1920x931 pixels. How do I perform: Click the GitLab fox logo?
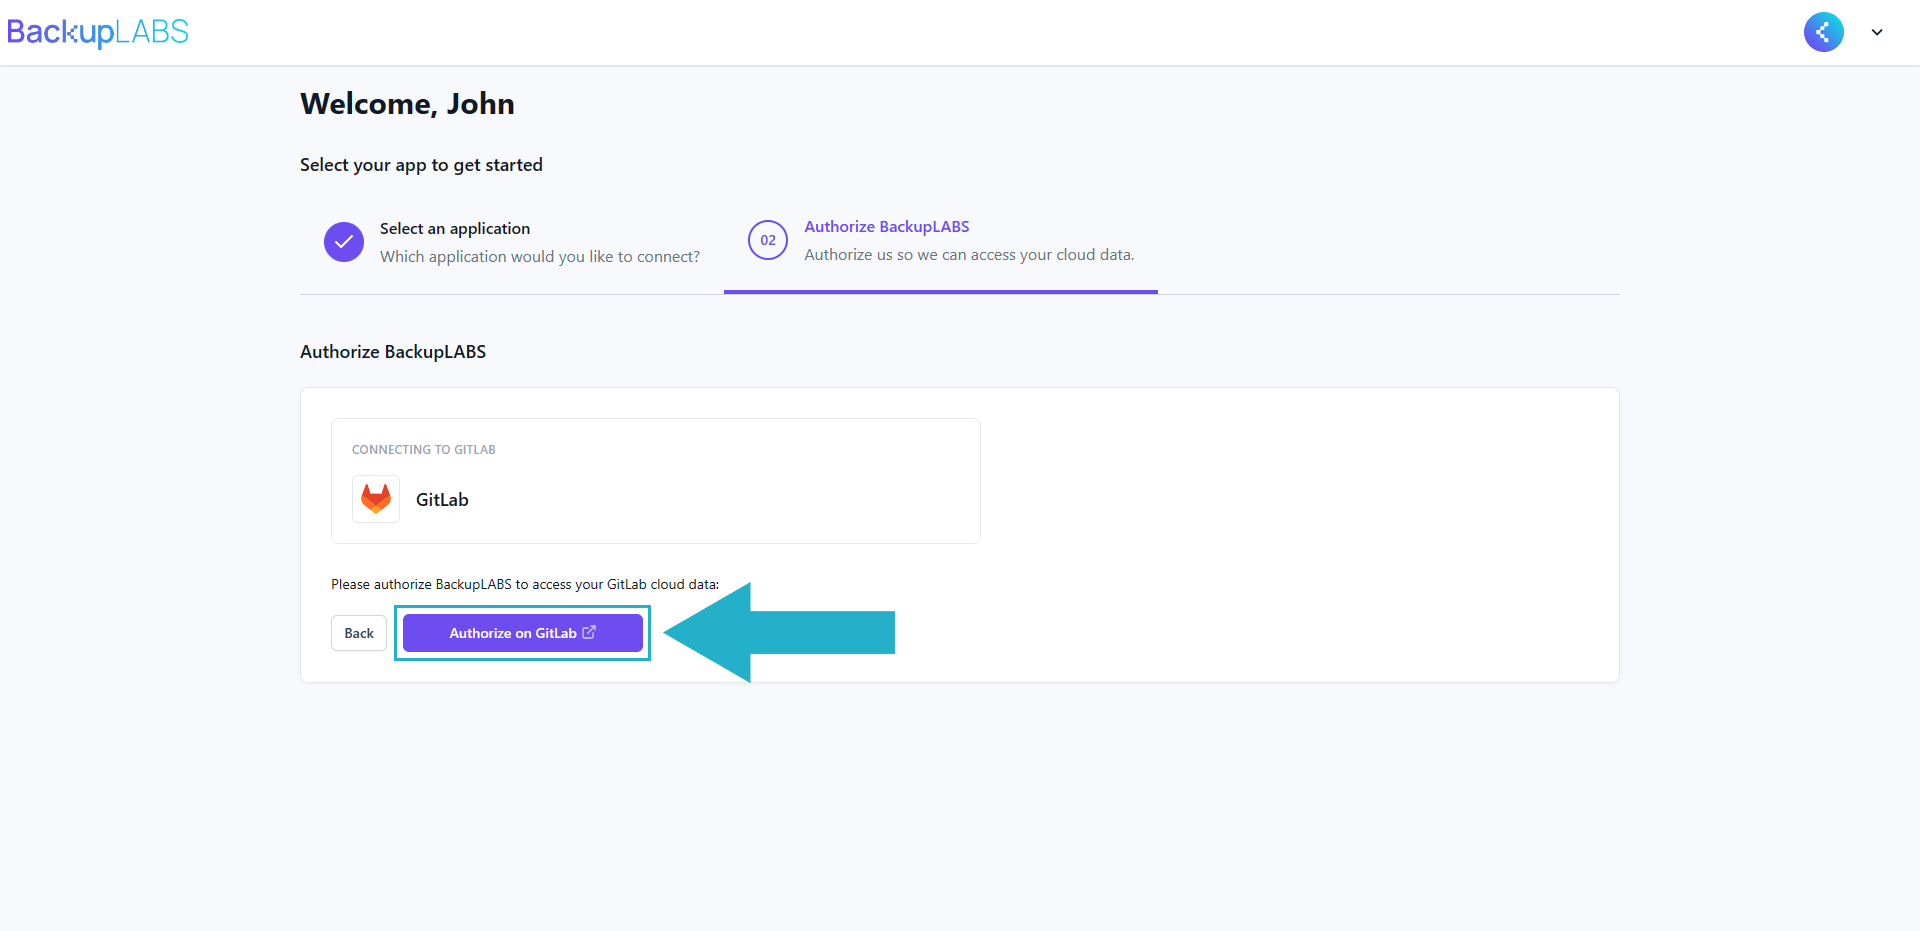click(376, 499)
